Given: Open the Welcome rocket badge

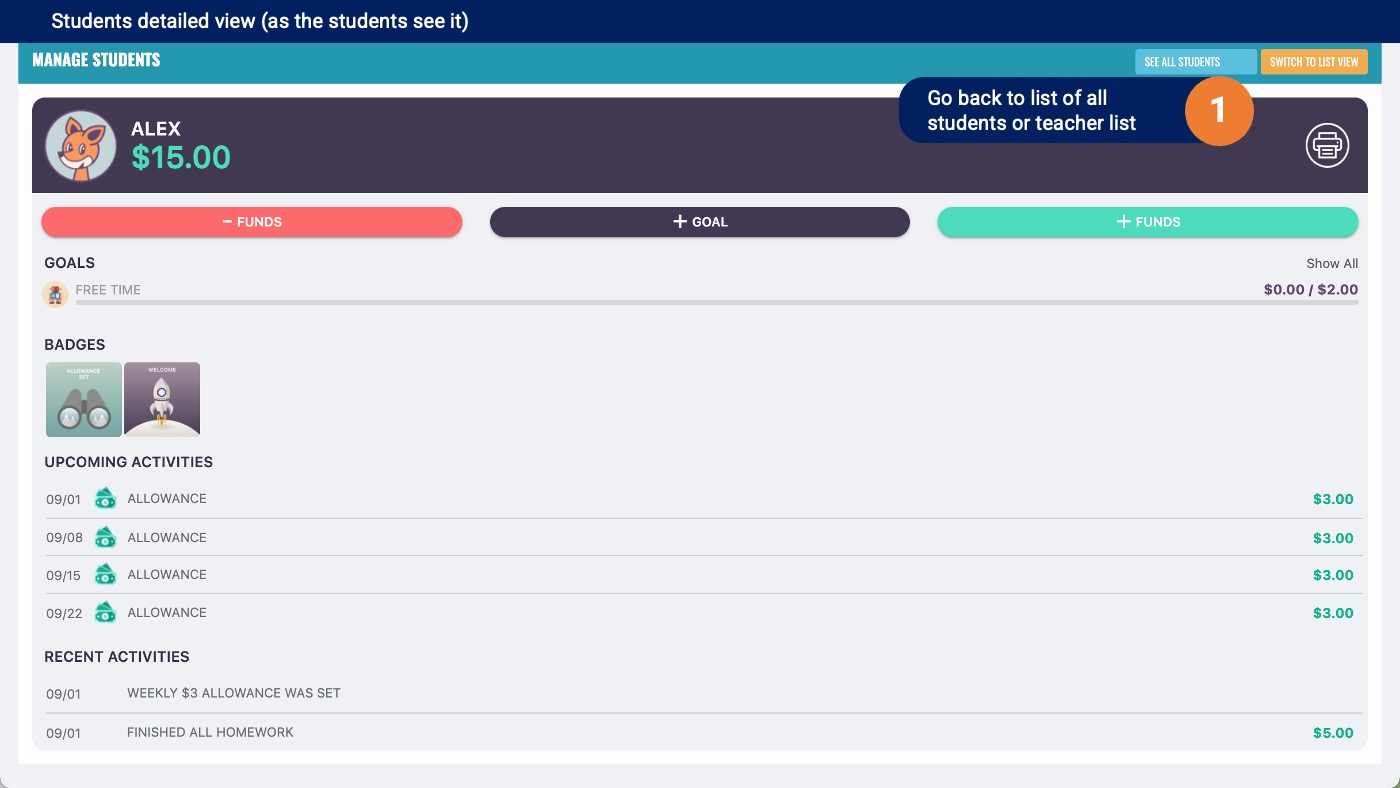Looking at the screenshot, I should 162,399.
